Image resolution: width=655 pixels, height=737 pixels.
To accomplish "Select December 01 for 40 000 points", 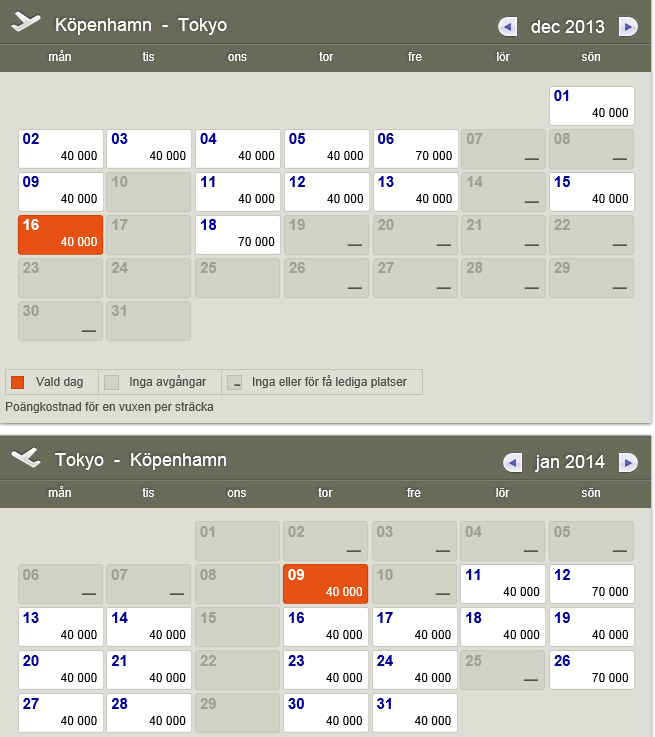I will [591, 105].
